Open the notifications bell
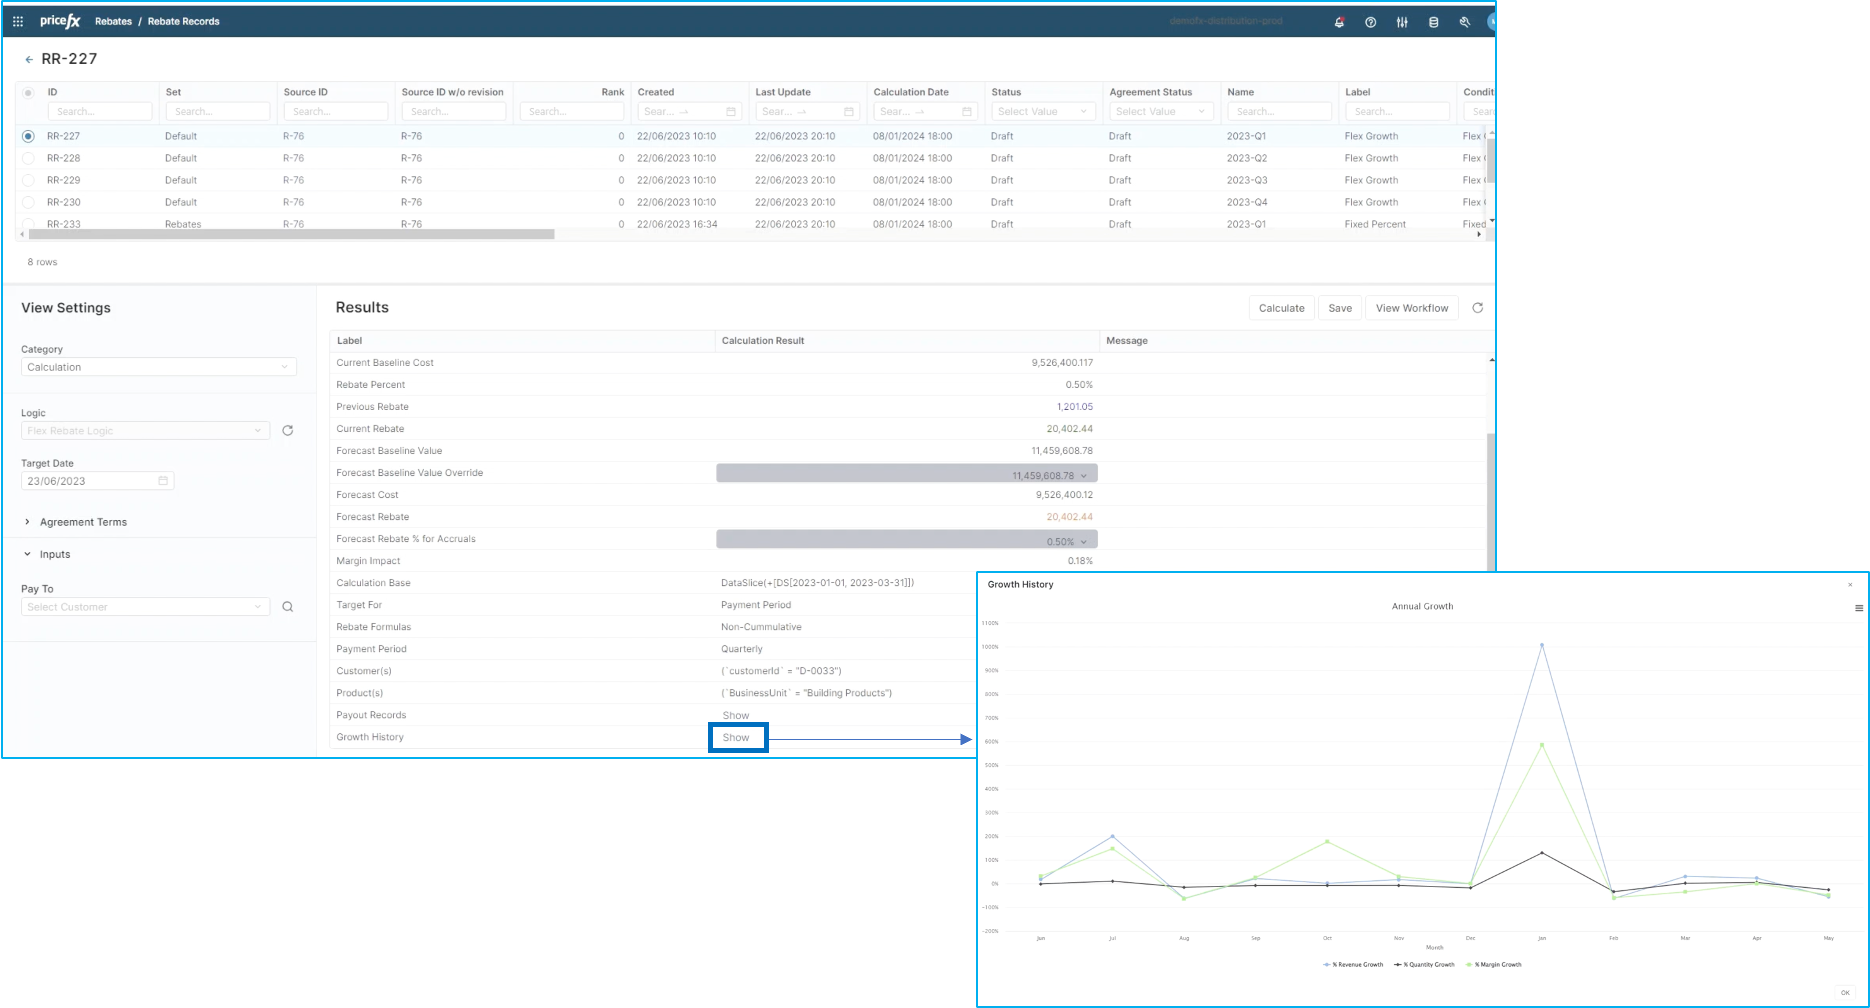 click(1339, 22)
